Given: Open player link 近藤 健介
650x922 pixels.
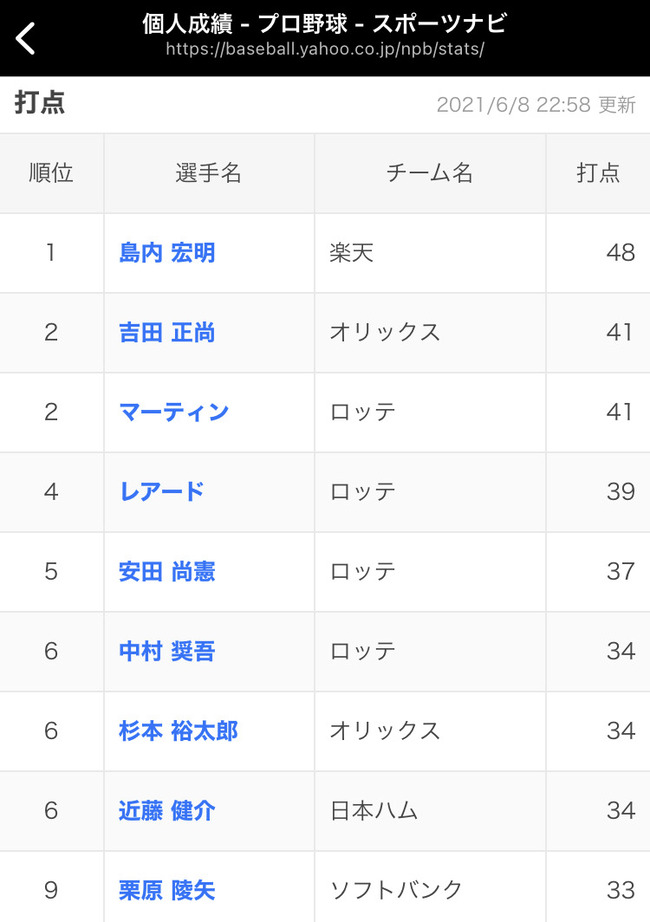Looking at the screenshot, I should pyautogui.click(x=167, y=811).
